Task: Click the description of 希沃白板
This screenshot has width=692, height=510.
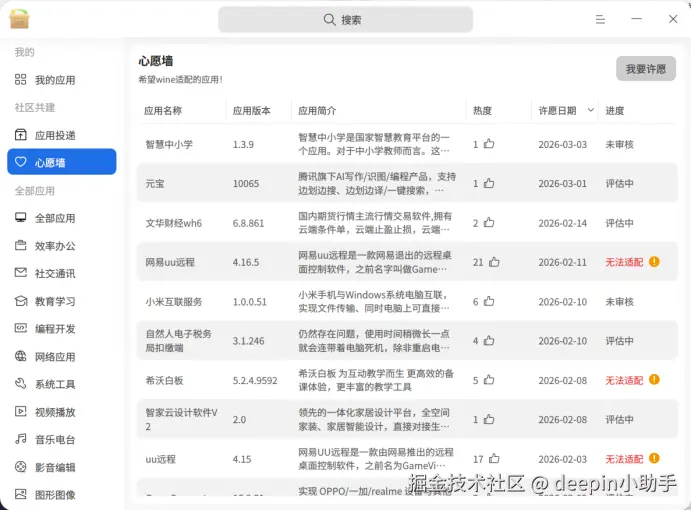Action: click(x=376, y=380)
